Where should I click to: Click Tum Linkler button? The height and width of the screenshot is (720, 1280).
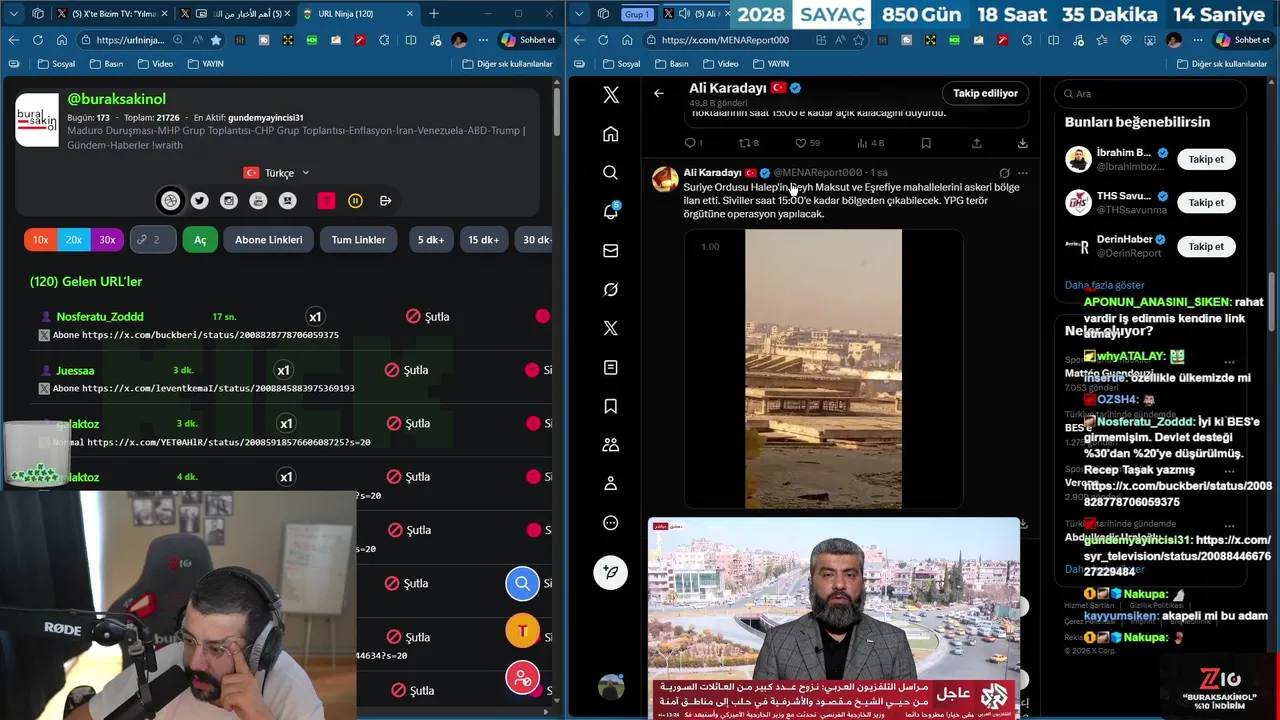358,240
